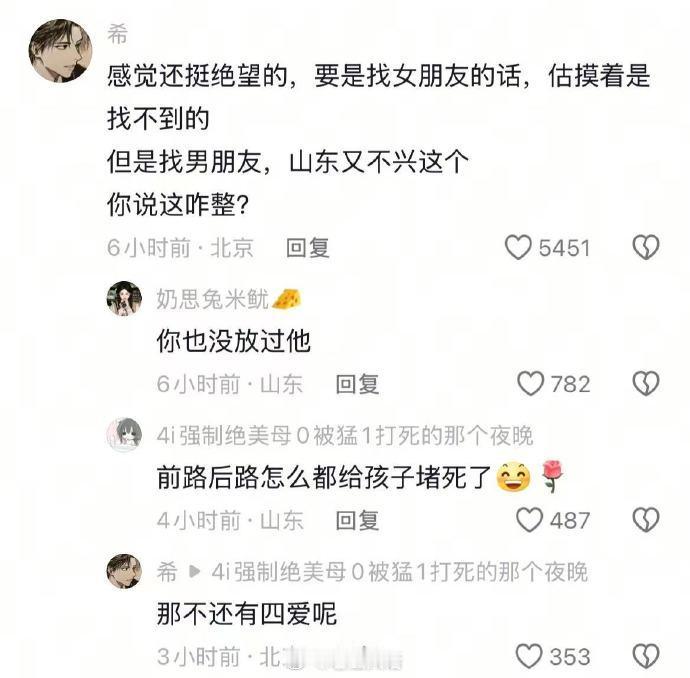Tap broken heart next to 782 likes

tap(646, 384)
